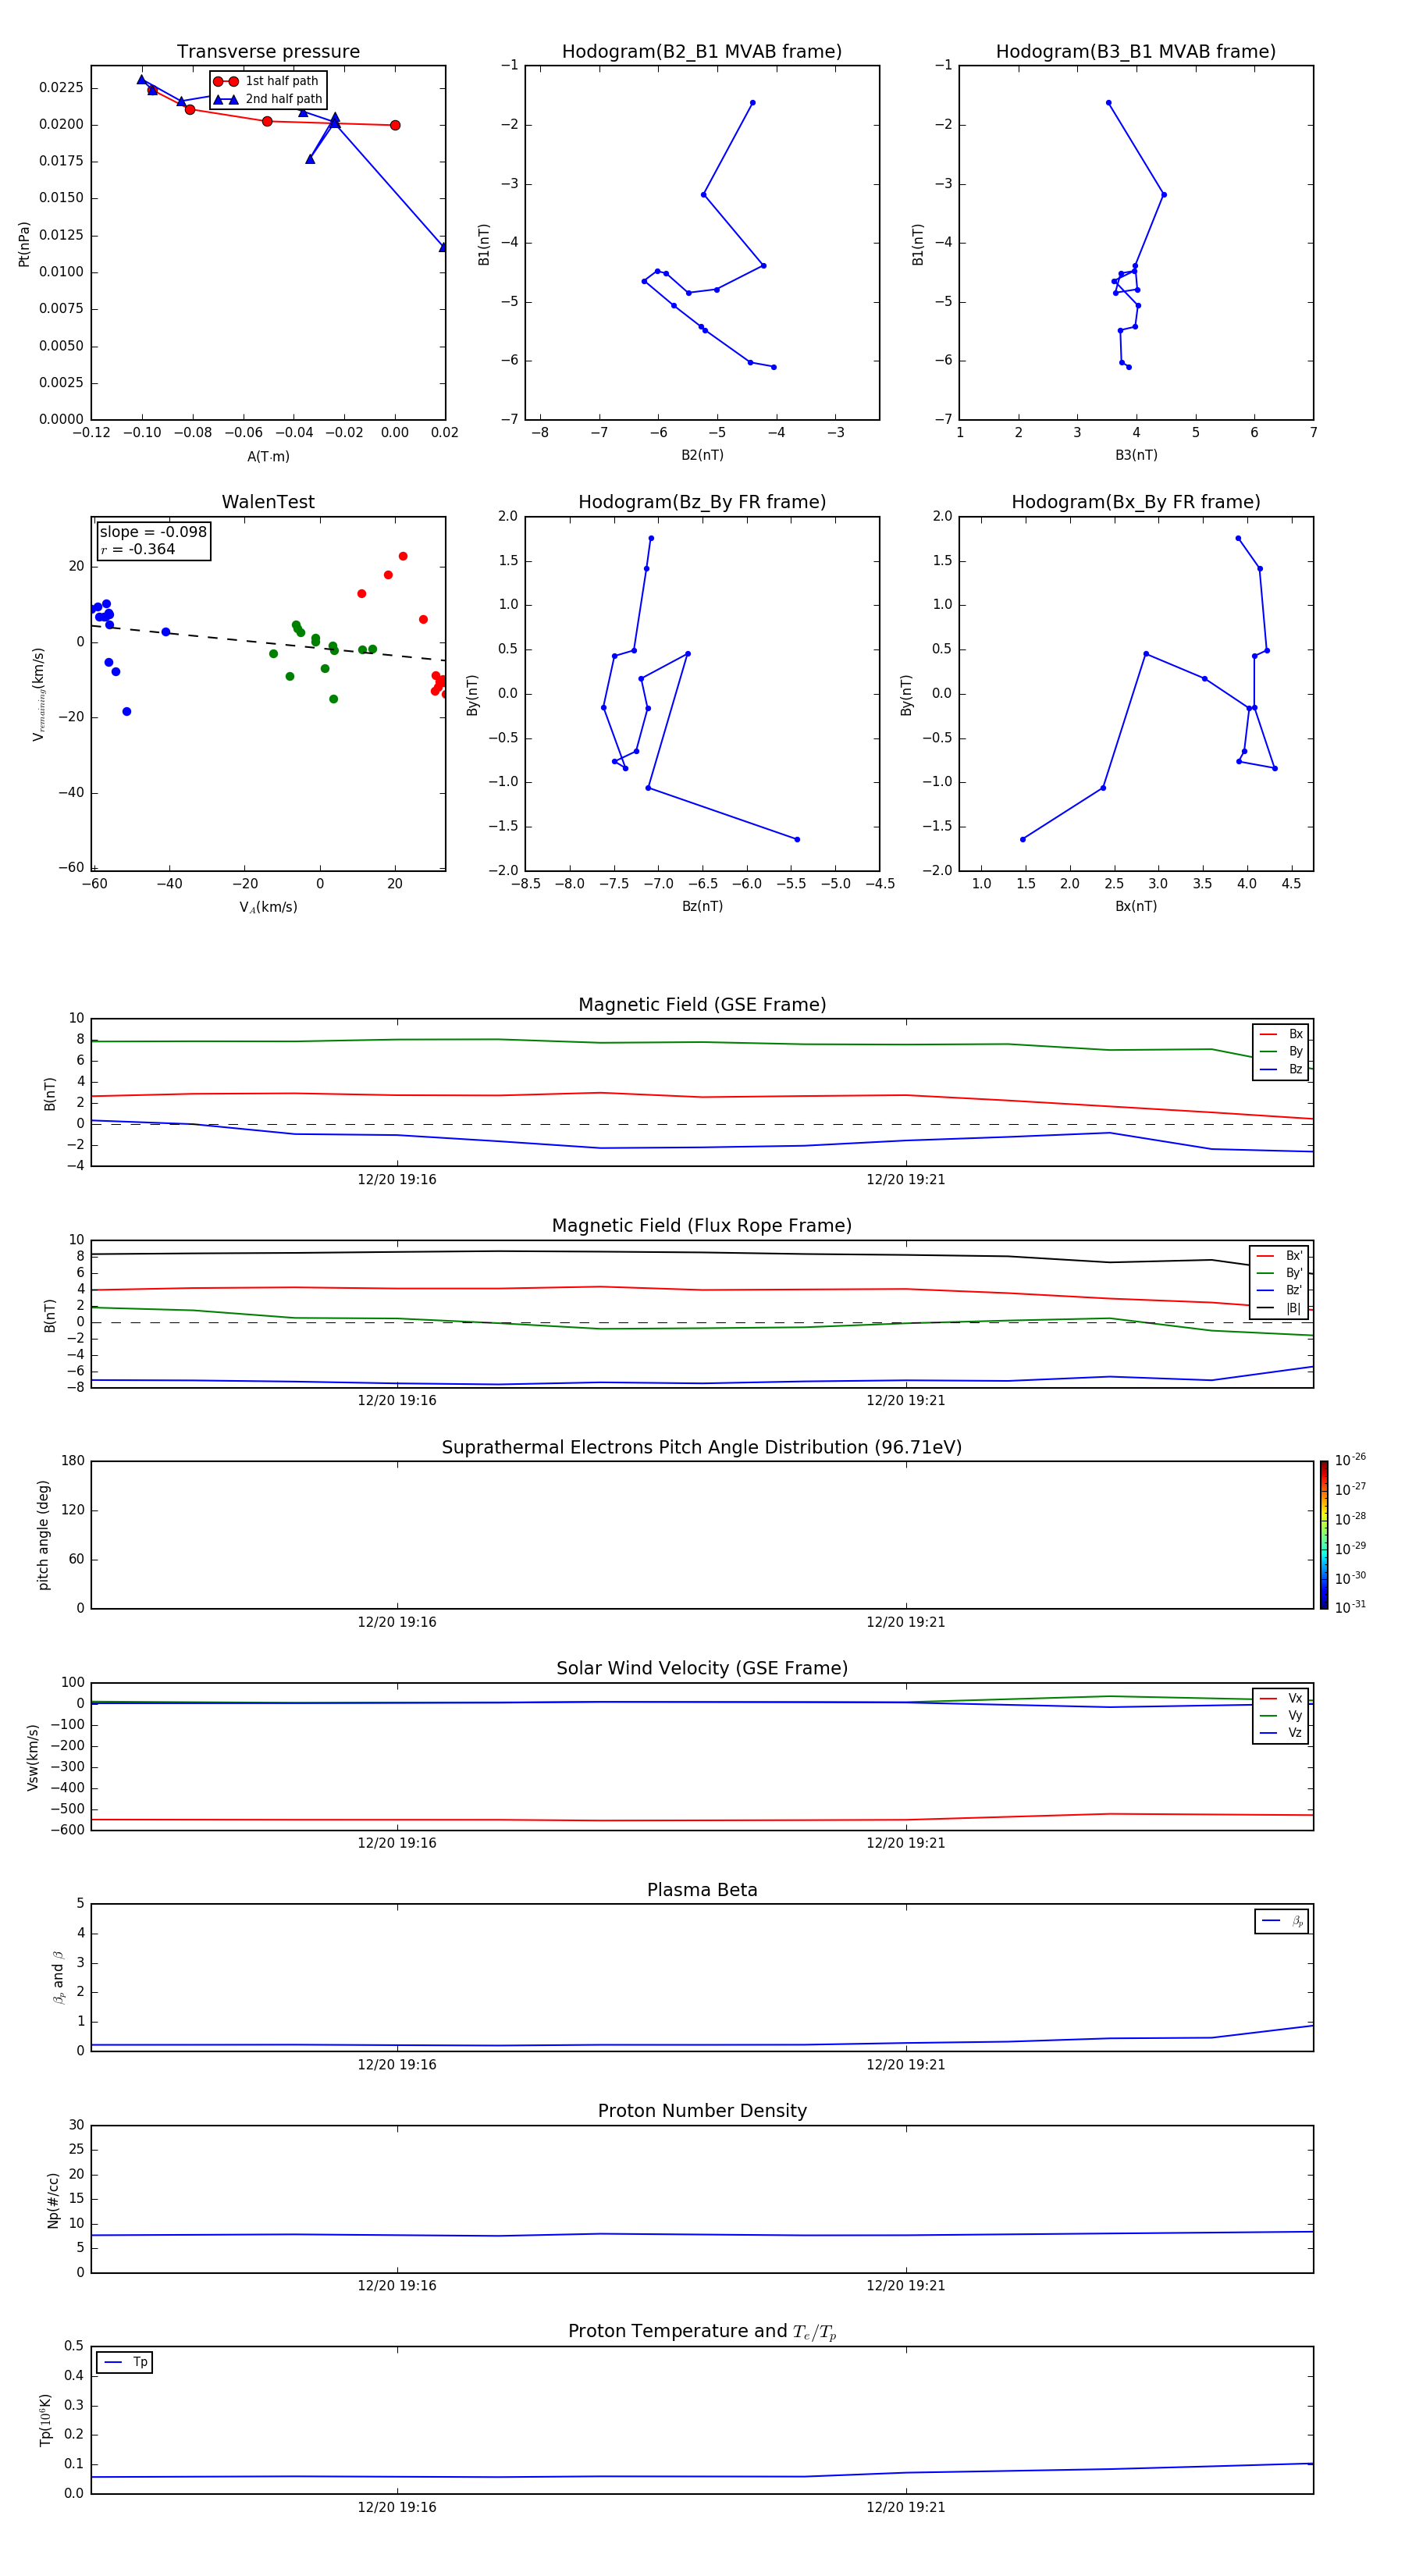The height and width of the screenshot is (2576, 1405).
Task: Click the 'Magnetic Field (GSE Frame)' title
Action: point(702,1005)
